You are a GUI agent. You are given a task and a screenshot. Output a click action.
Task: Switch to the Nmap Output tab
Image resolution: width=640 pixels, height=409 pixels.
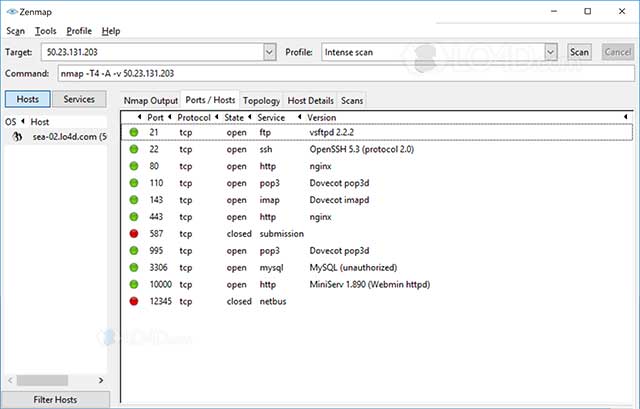click(151, 101)
